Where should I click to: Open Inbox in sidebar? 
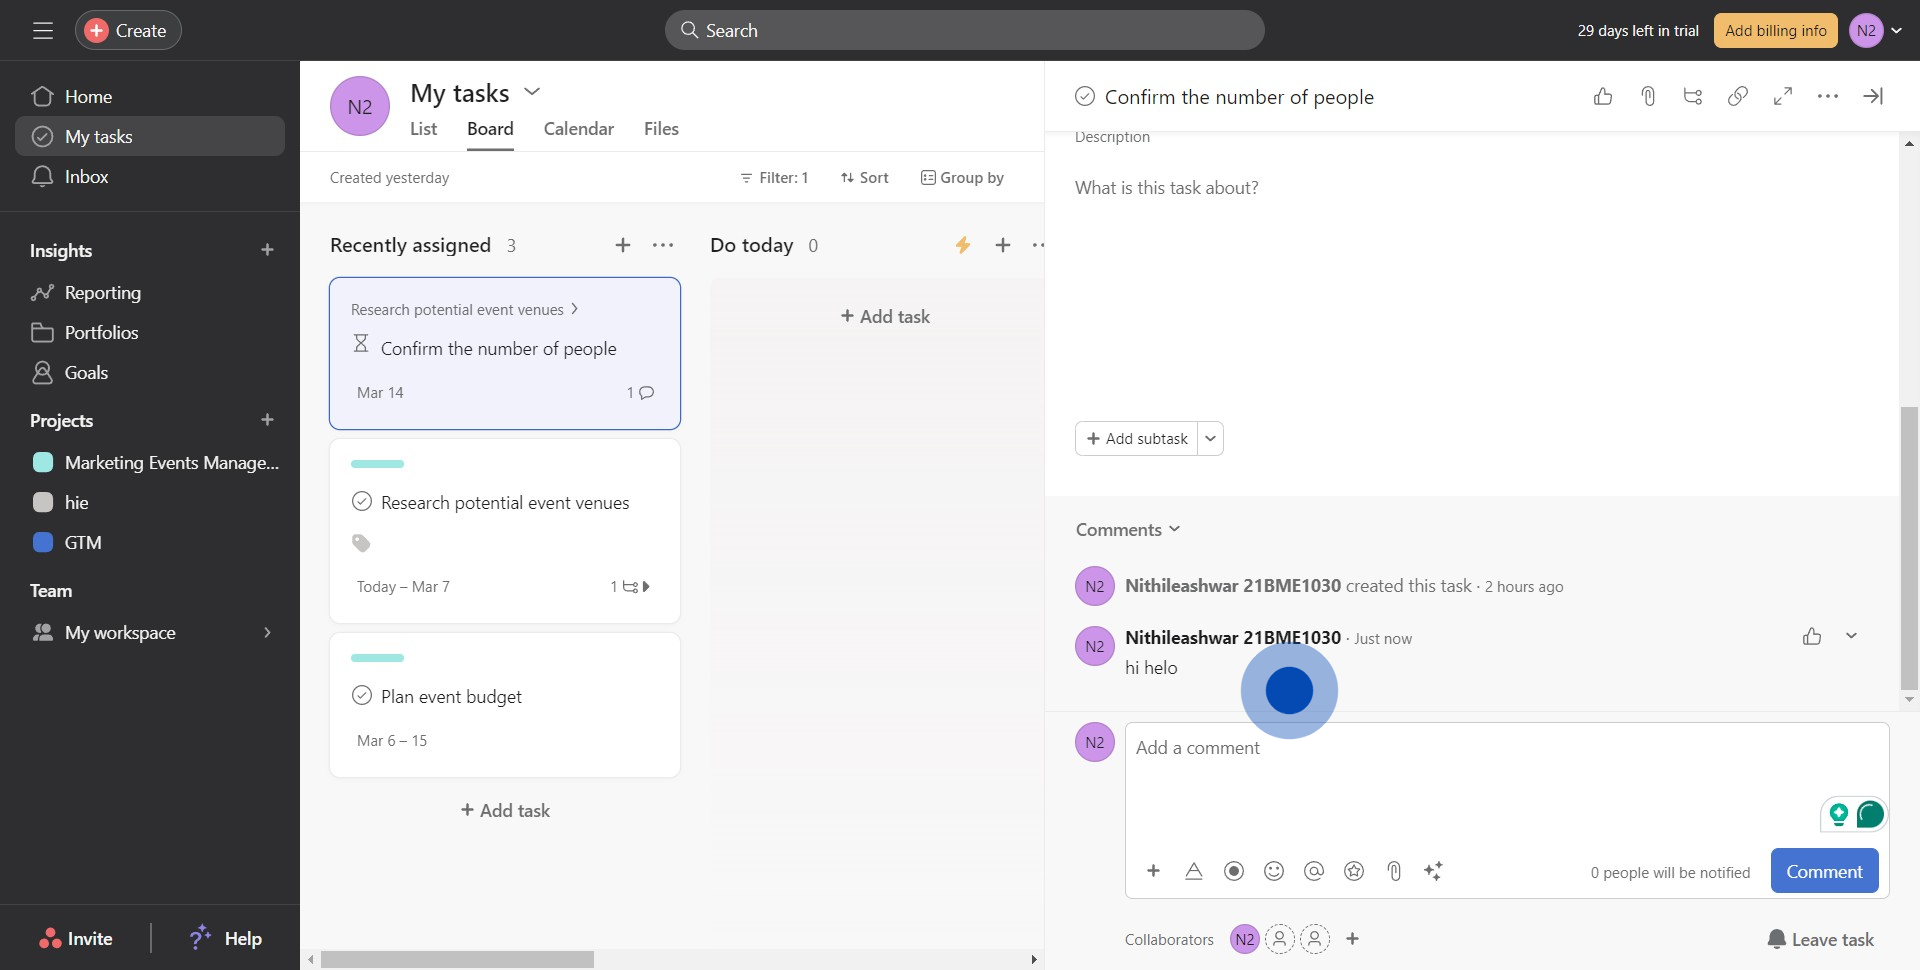coord(150,177)
